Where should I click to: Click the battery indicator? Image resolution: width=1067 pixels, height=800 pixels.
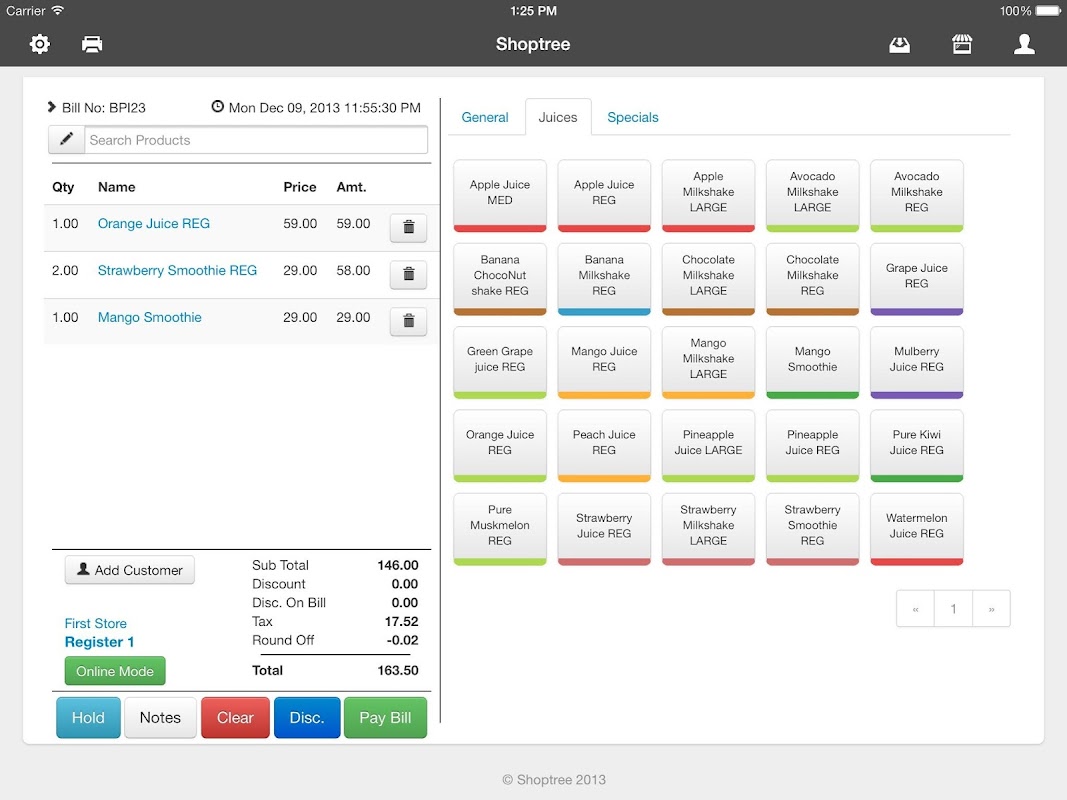(1048, 10)
